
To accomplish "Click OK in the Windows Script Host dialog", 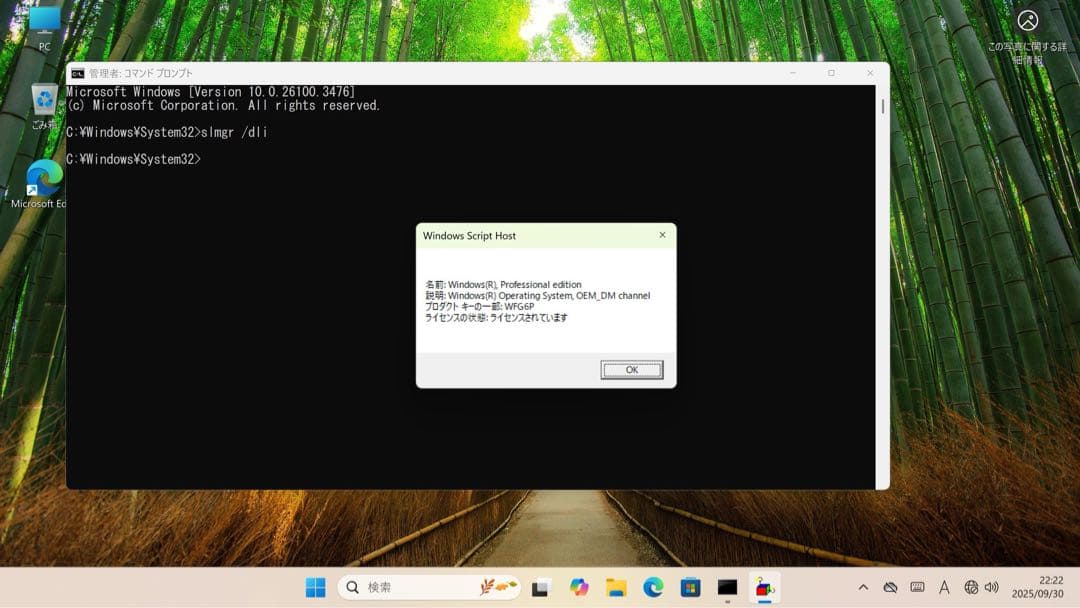I will (x=631, y=370).
